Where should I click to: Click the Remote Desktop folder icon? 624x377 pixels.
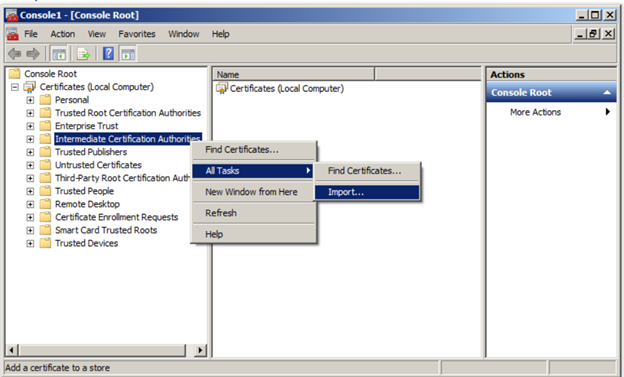point(45,204)
